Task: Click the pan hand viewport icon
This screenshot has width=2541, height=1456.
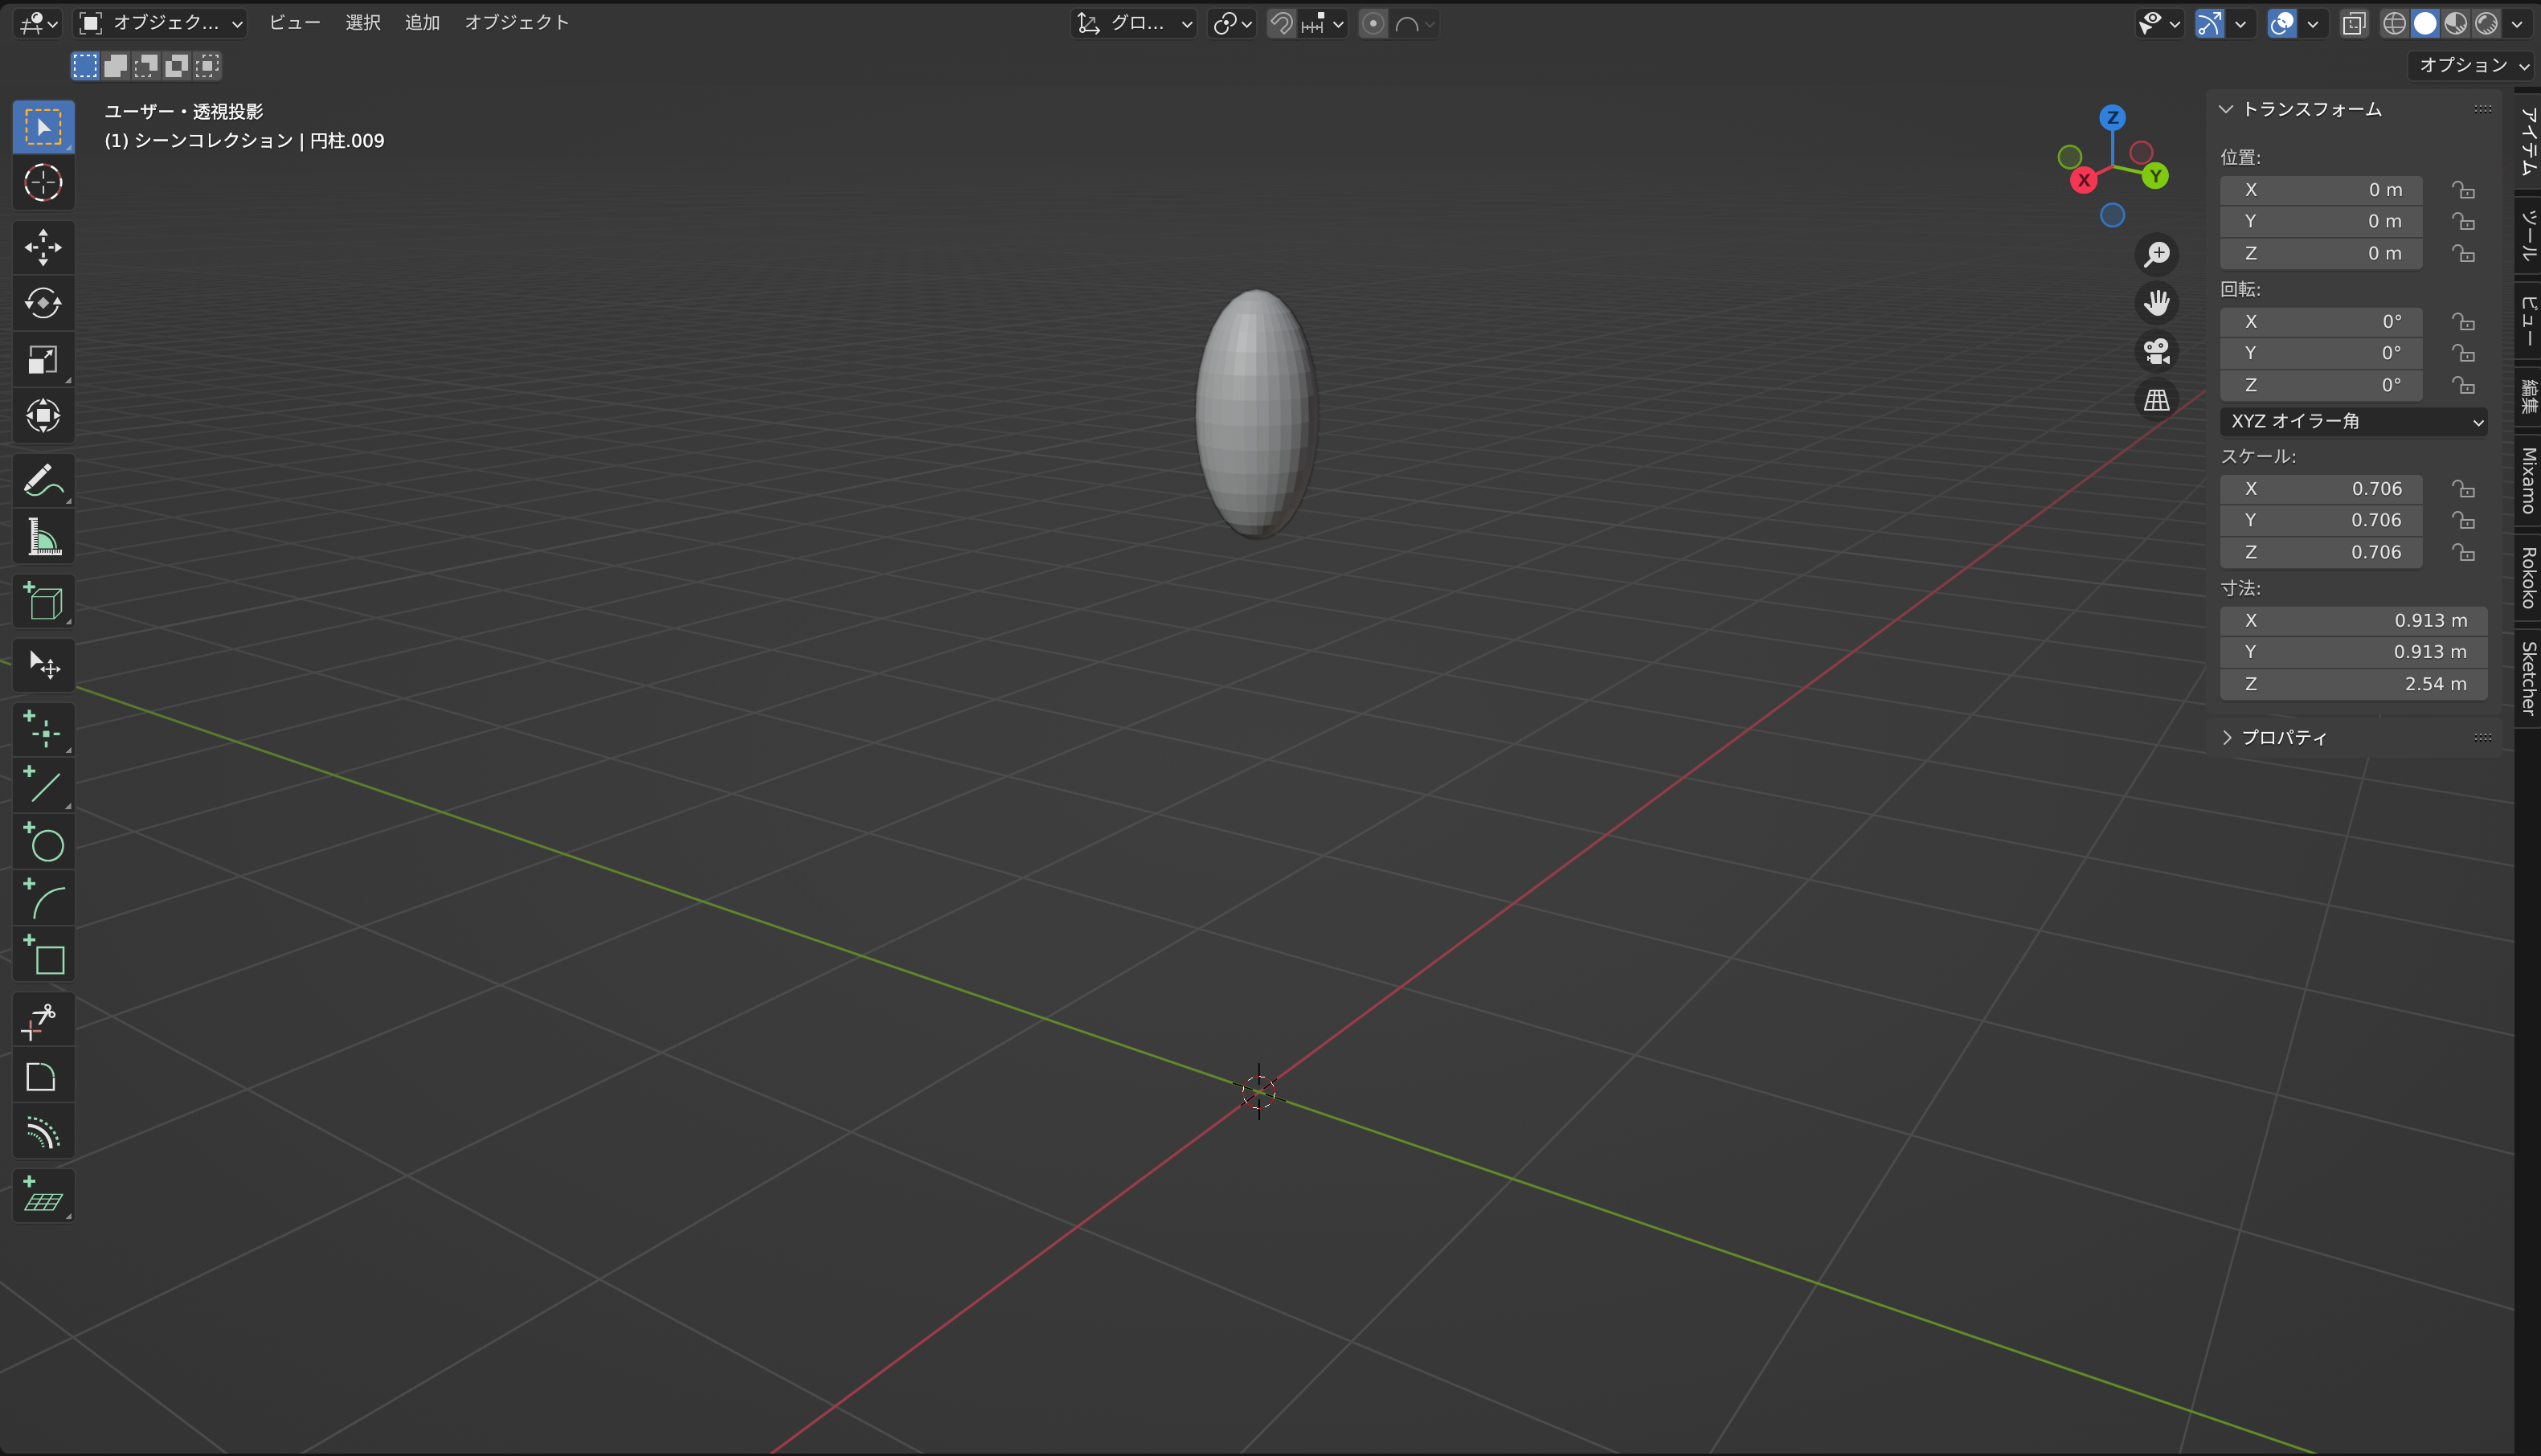Action: [x=2157, y=302]
